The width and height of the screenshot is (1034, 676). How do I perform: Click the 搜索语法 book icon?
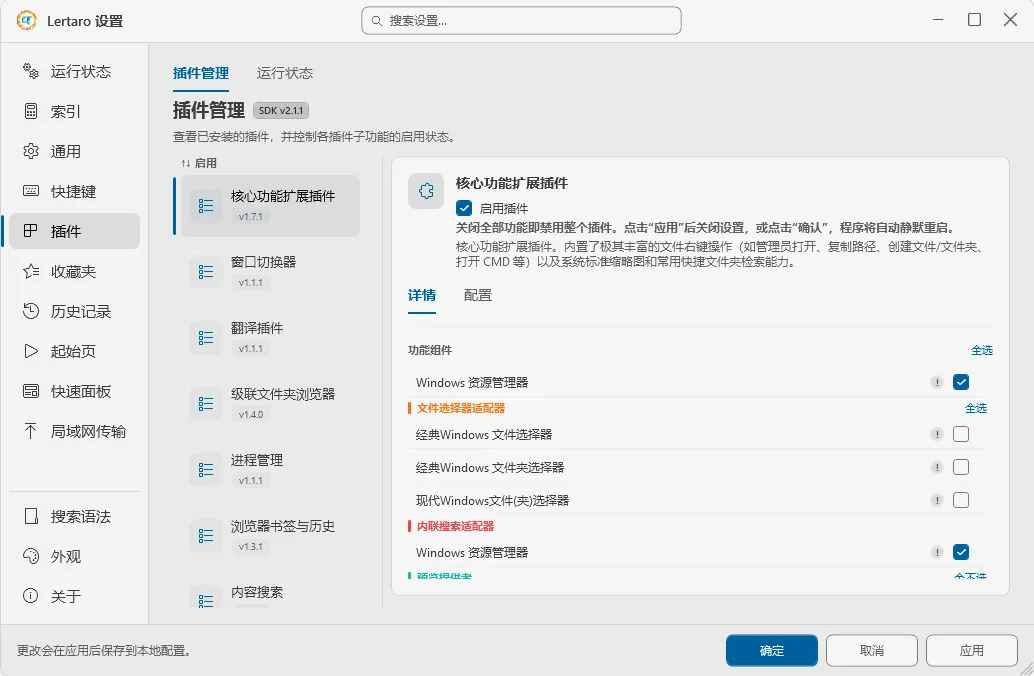31,516
